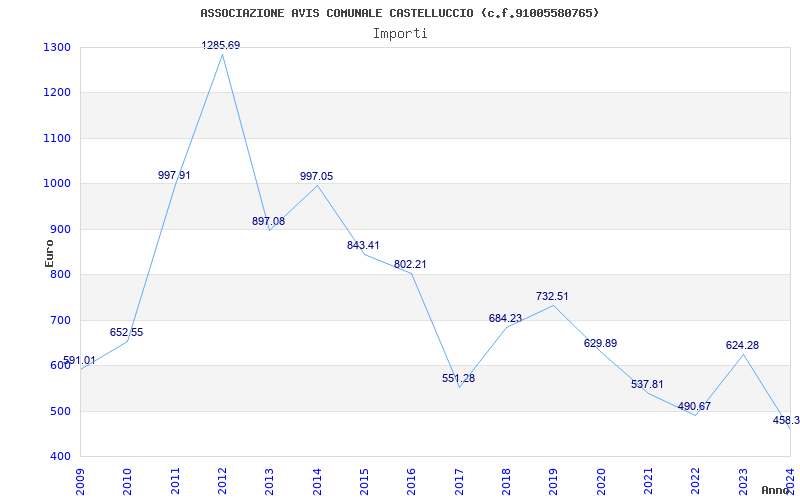
Task: Select the 2017 x-axis year label
Action: (459, 482)
